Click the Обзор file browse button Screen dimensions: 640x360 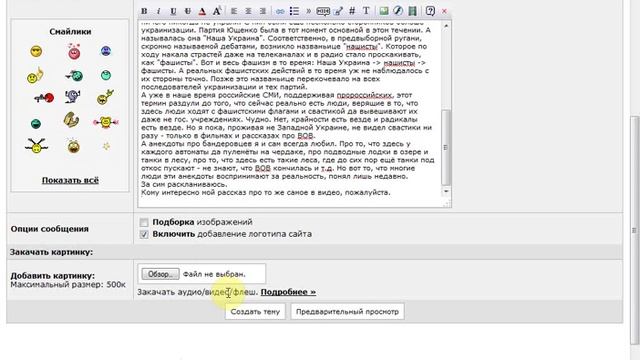(x=160, y=274)
